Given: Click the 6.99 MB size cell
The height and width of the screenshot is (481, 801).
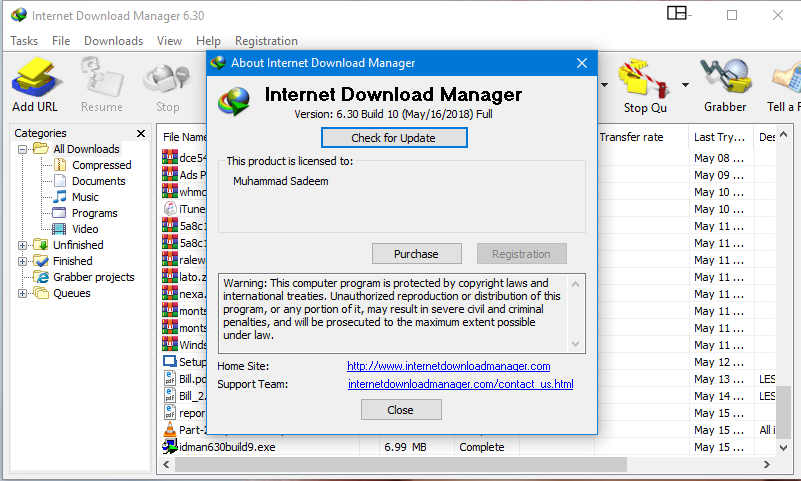Looking at the screenshot, I should (405, 447).
